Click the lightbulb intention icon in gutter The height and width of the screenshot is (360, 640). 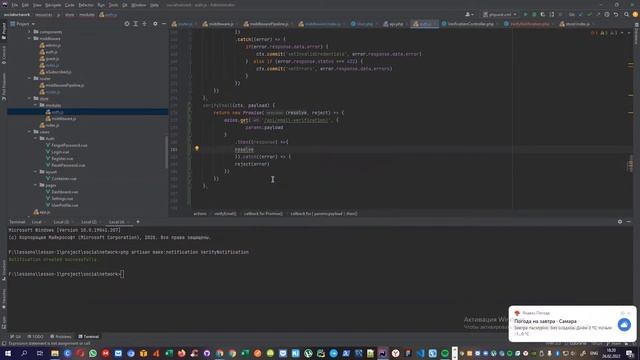[197, 149]
